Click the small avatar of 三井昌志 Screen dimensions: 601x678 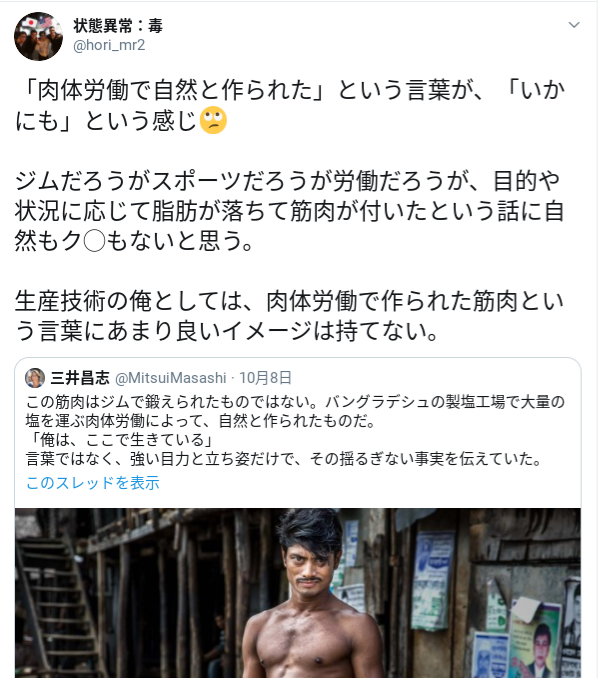pos(35,378)
